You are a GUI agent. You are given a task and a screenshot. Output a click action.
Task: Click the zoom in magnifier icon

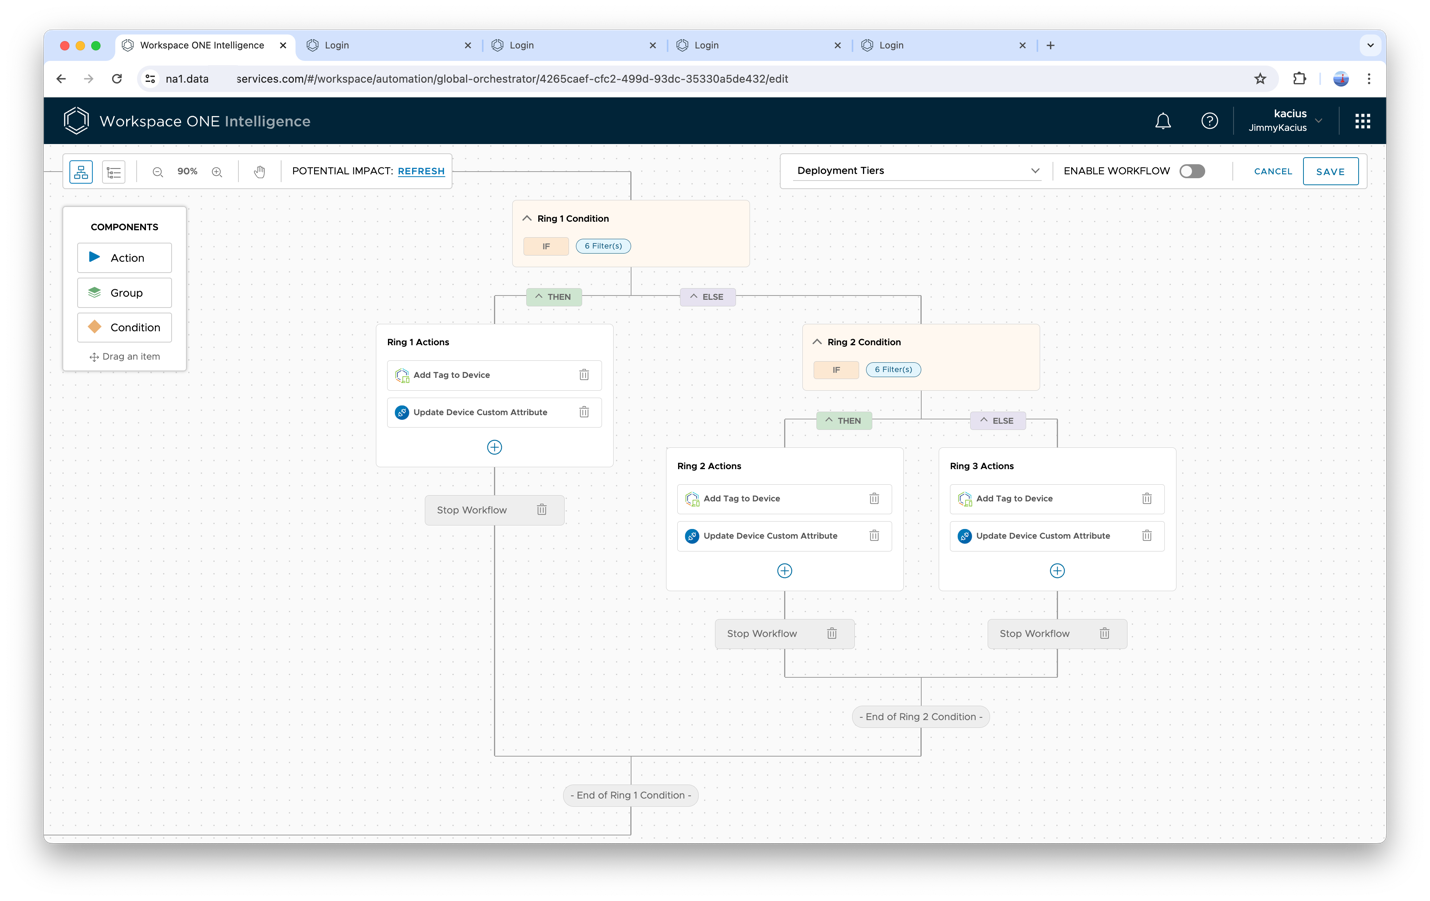click(x=217, y=172)
